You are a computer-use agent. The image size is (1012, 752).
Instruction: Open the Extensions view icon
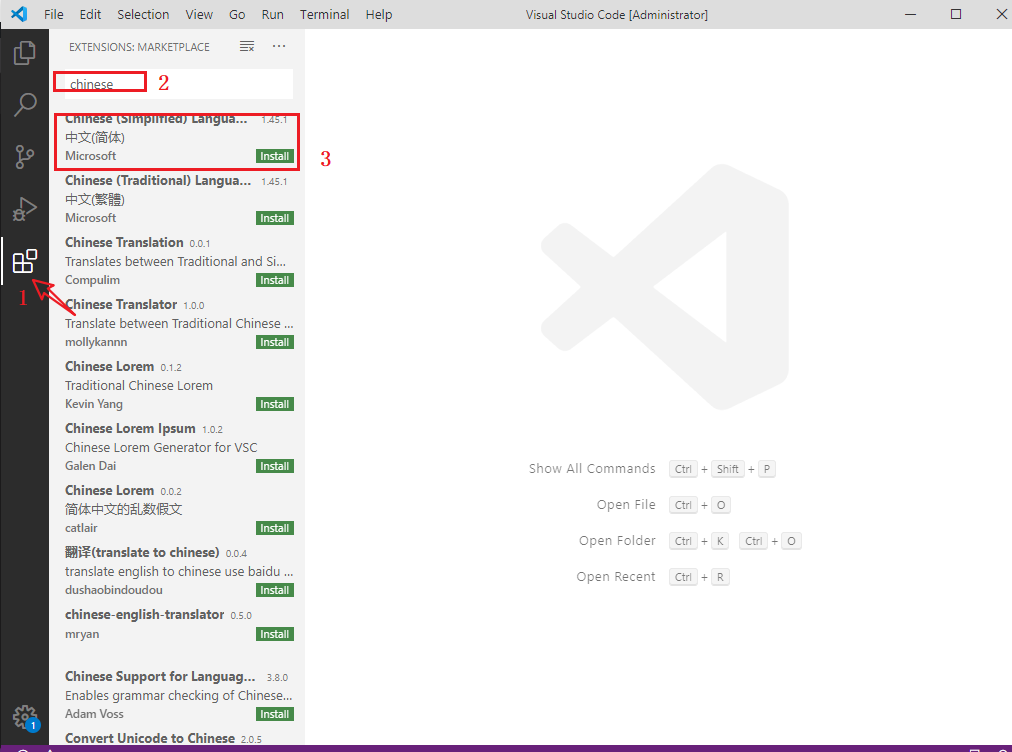[x=25, y=261]
